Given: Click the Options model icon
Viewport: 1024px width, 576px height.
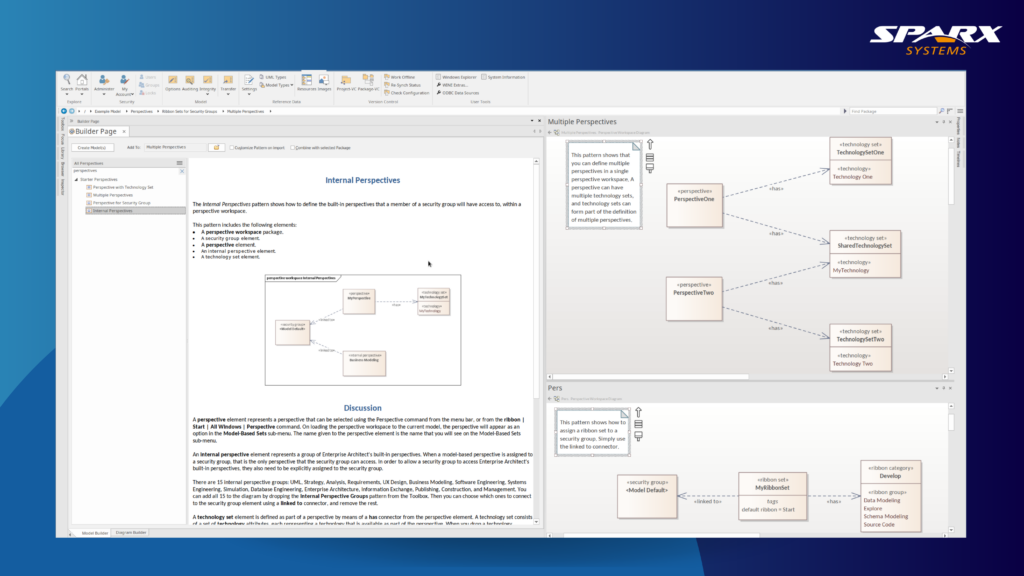Looking at the screenshot, I should 172,83.
